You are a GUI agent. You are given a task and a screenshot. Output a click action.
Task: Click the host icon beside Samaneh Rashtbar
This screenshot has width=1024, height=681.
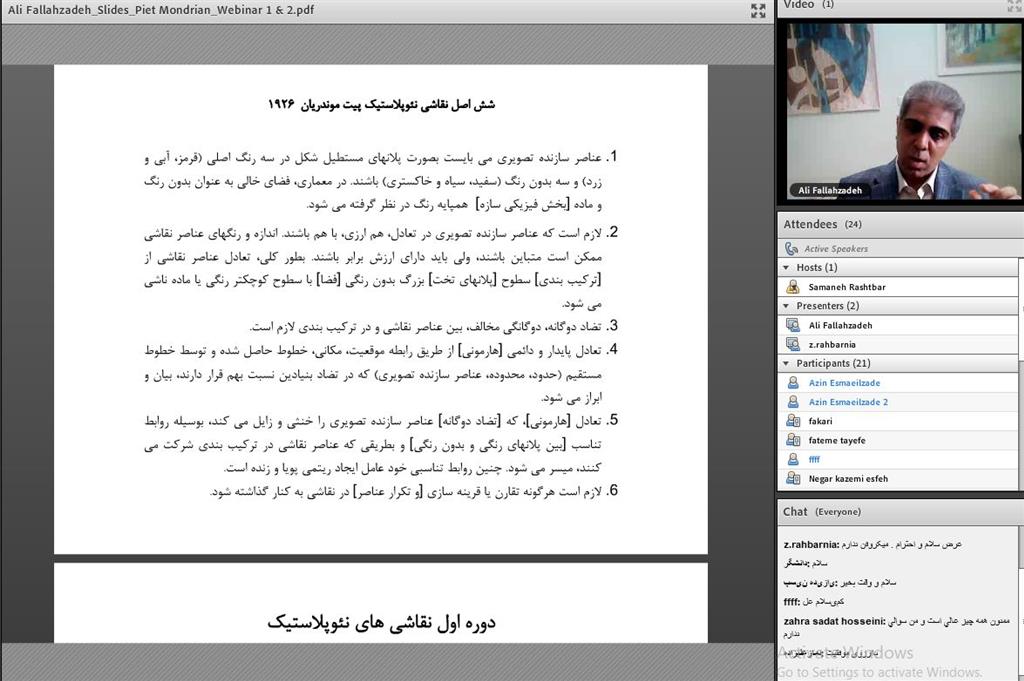coord(793,287)
